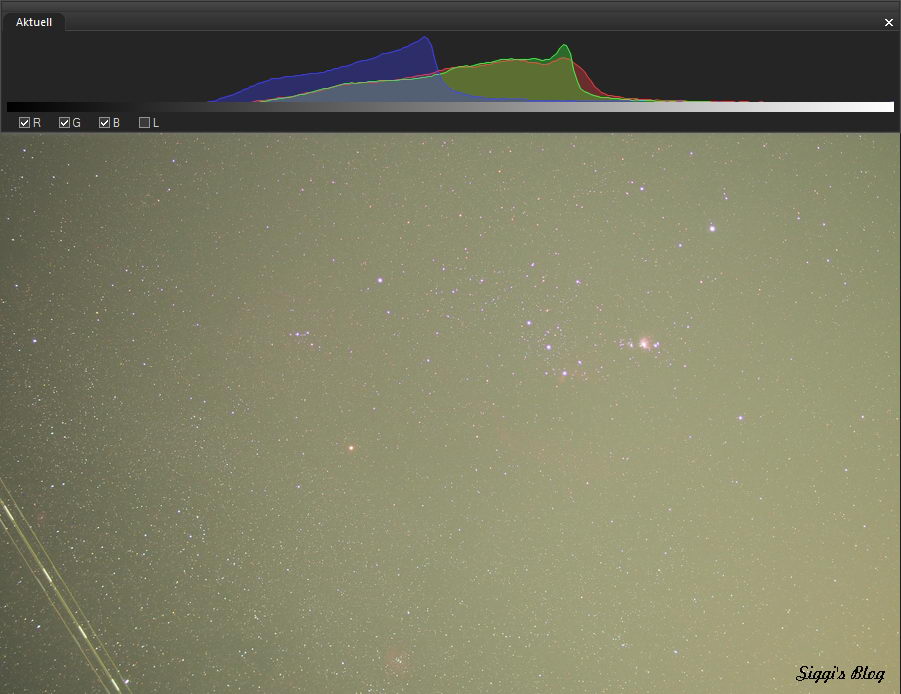
Task: Toggle the G channel checkbox
Action: pos(65,123)
